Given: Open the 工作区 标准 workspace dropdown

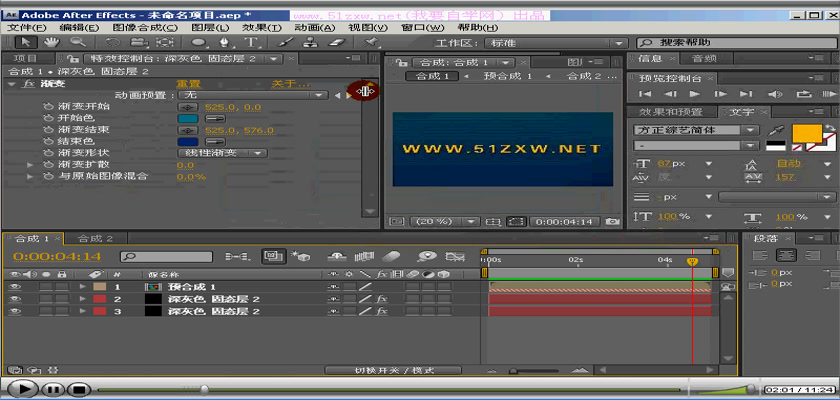Looking at the screenshot, I should tap(555, 43).
